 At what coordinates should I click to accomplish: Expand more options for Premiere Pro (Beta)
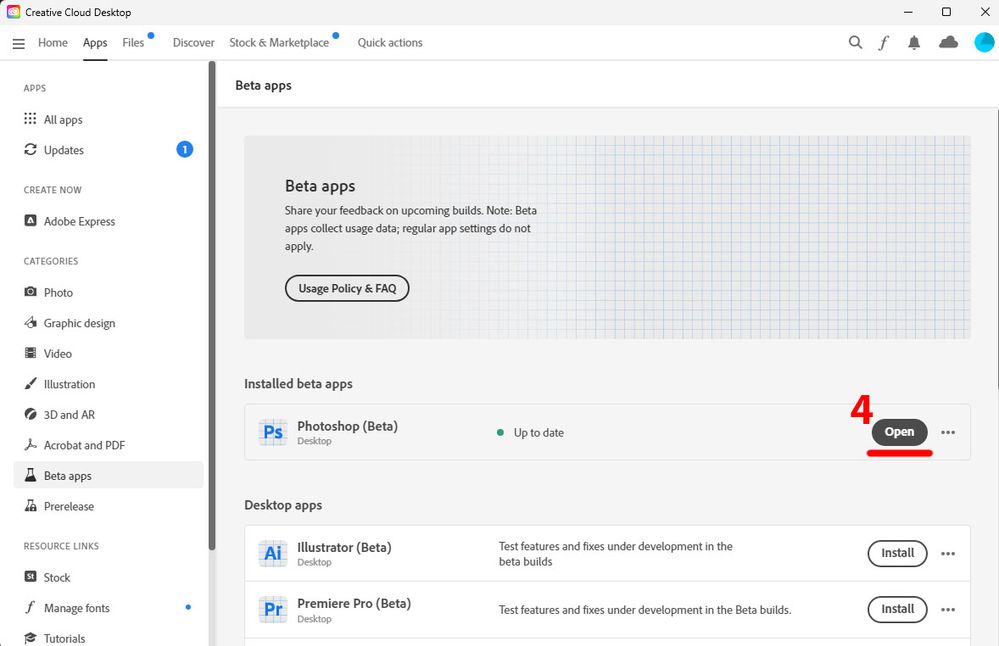pos(948,610)
